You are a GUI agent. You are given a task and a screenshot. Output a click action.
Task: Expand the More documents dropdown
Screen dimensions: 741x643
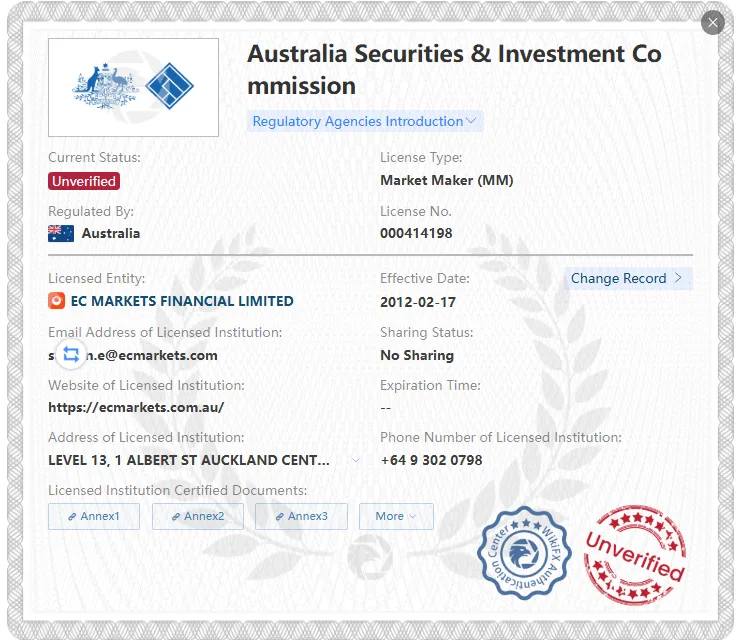(x=396, y=516)
